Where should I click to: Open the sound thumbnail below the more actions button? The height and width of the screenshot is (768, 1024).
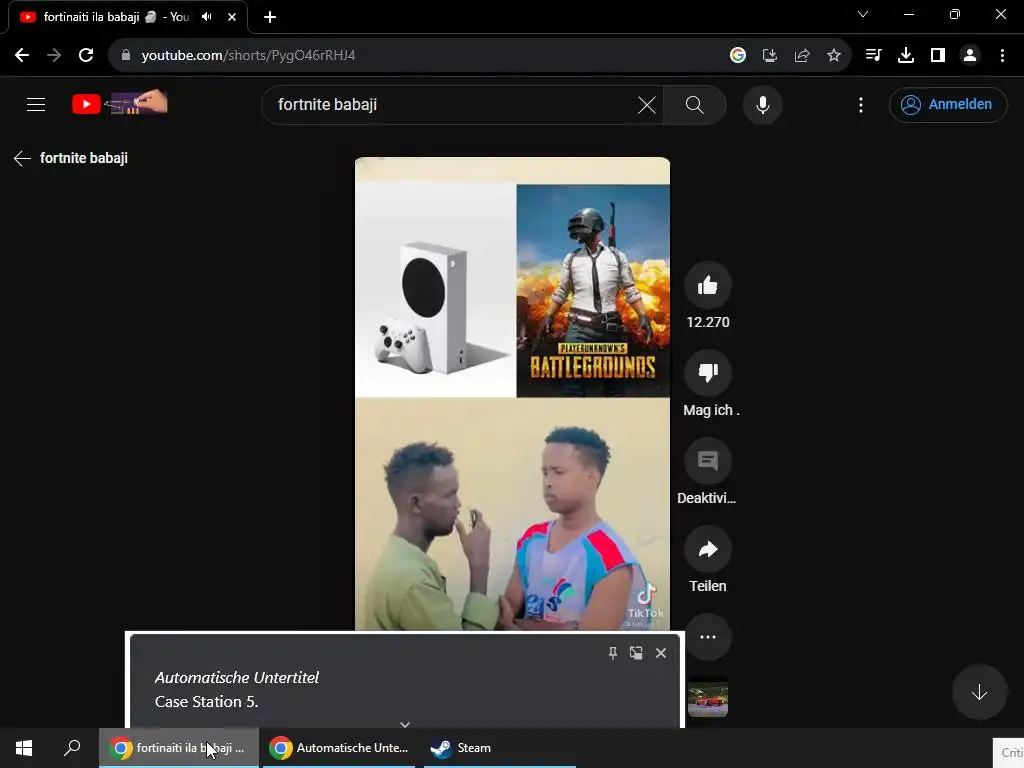pyautogui.click(x=708, y=699)
